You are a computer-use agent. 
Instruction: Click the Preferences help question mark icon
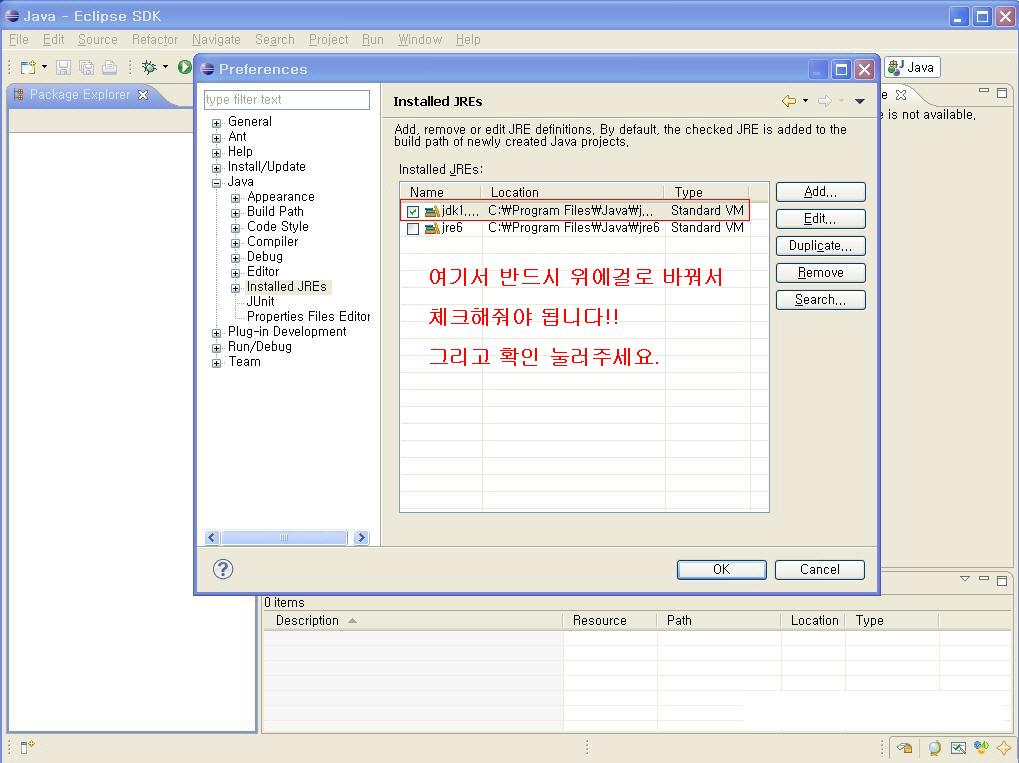coord(223,569)
